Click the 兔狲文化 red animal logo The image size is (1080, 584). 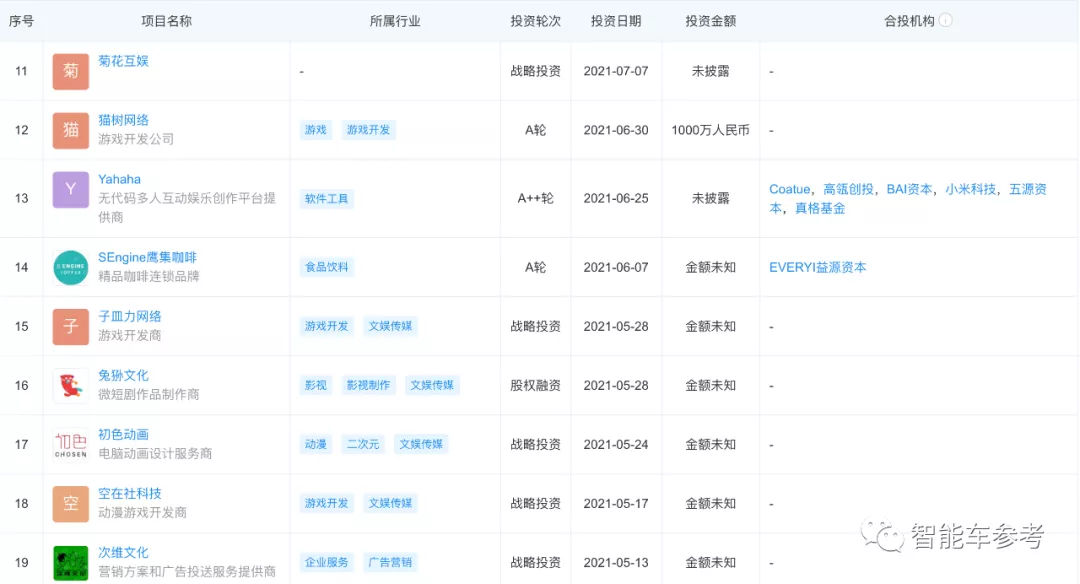(69, 385)
